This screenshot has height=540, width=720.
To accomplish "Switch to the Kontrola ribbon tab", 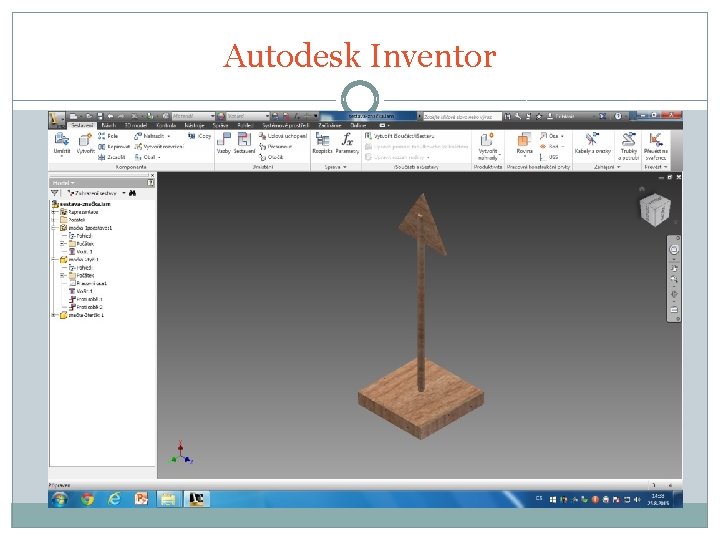I will pos(166,125).
